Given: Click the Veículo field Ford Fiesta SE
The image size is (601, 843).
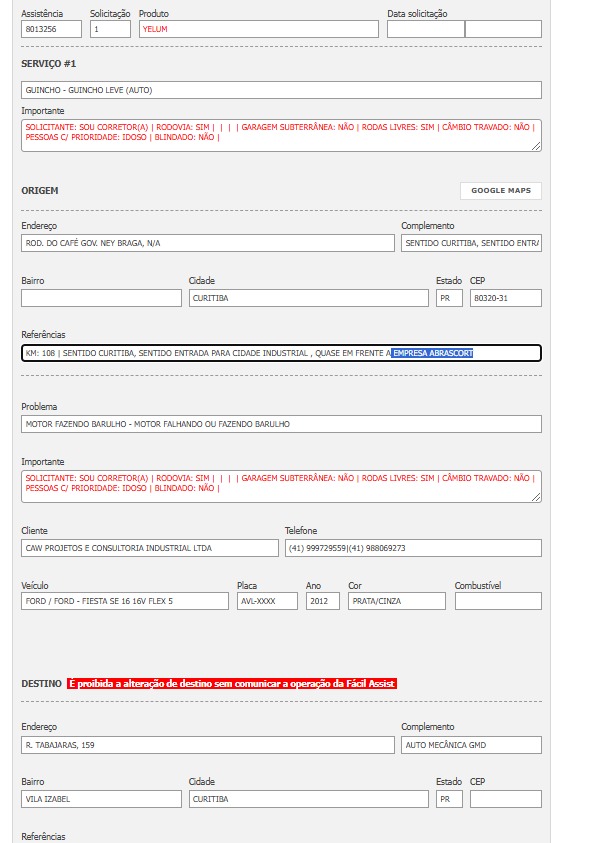Looking at the screenshot, I should (125, 601).
